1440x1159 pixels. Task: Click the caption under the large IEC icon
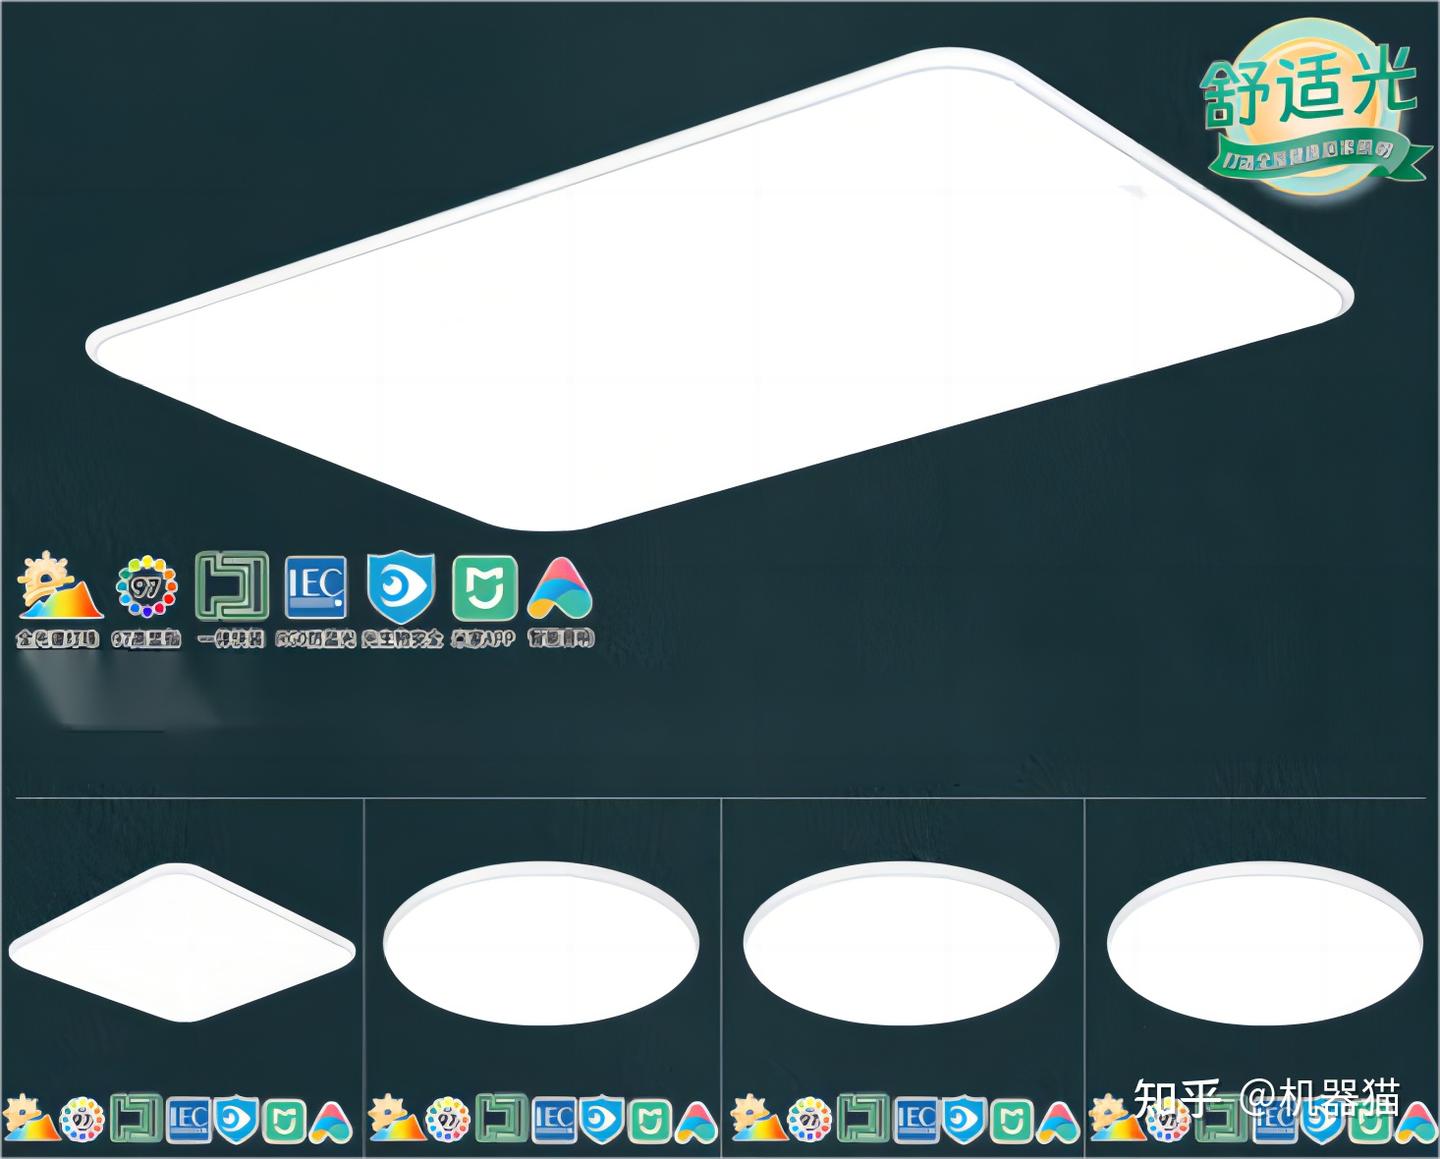click(x=315, y=638)
